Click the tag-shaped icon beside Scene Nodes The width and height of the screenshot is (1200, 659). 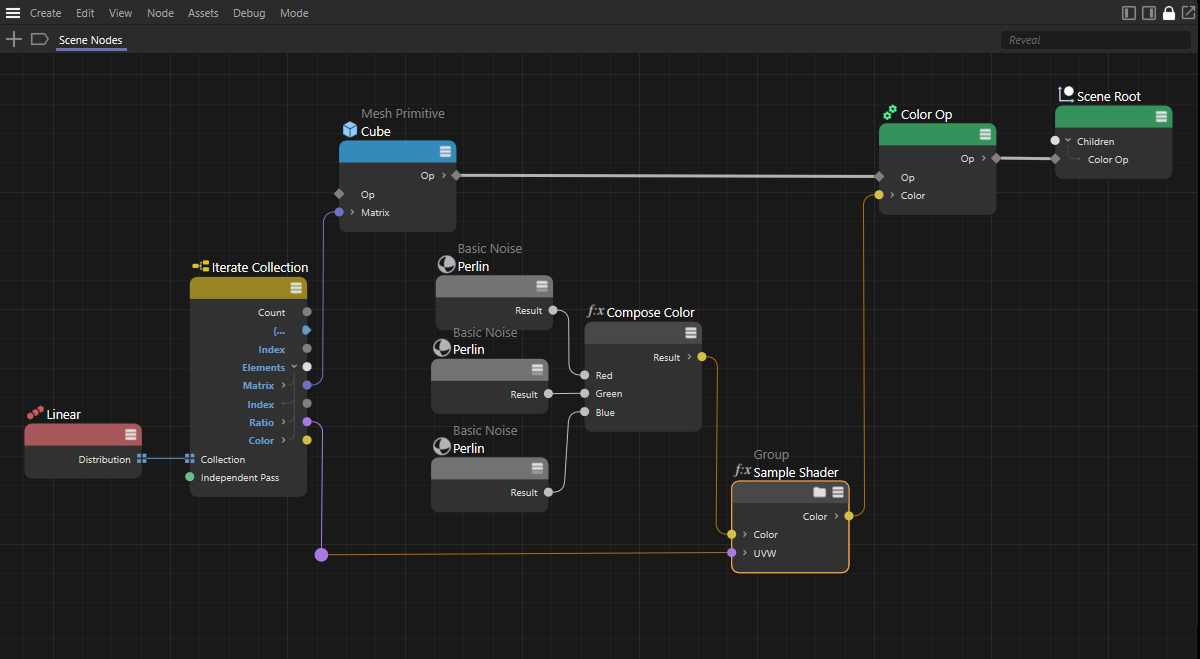coord(40,39)
